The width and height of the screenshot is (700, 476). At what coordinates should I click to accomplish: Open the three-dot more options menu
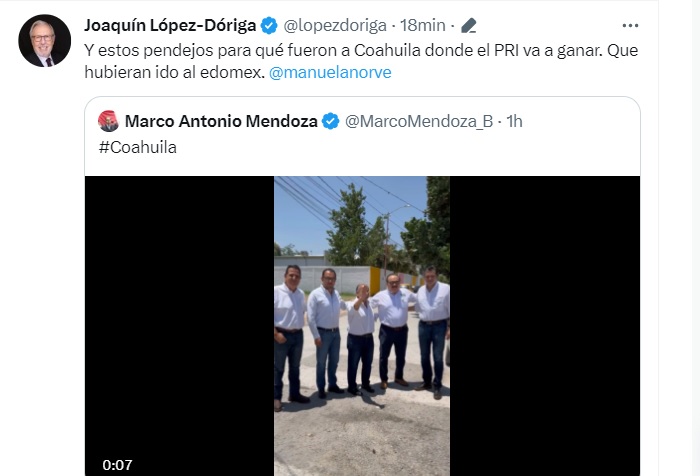tap(630, 26)
